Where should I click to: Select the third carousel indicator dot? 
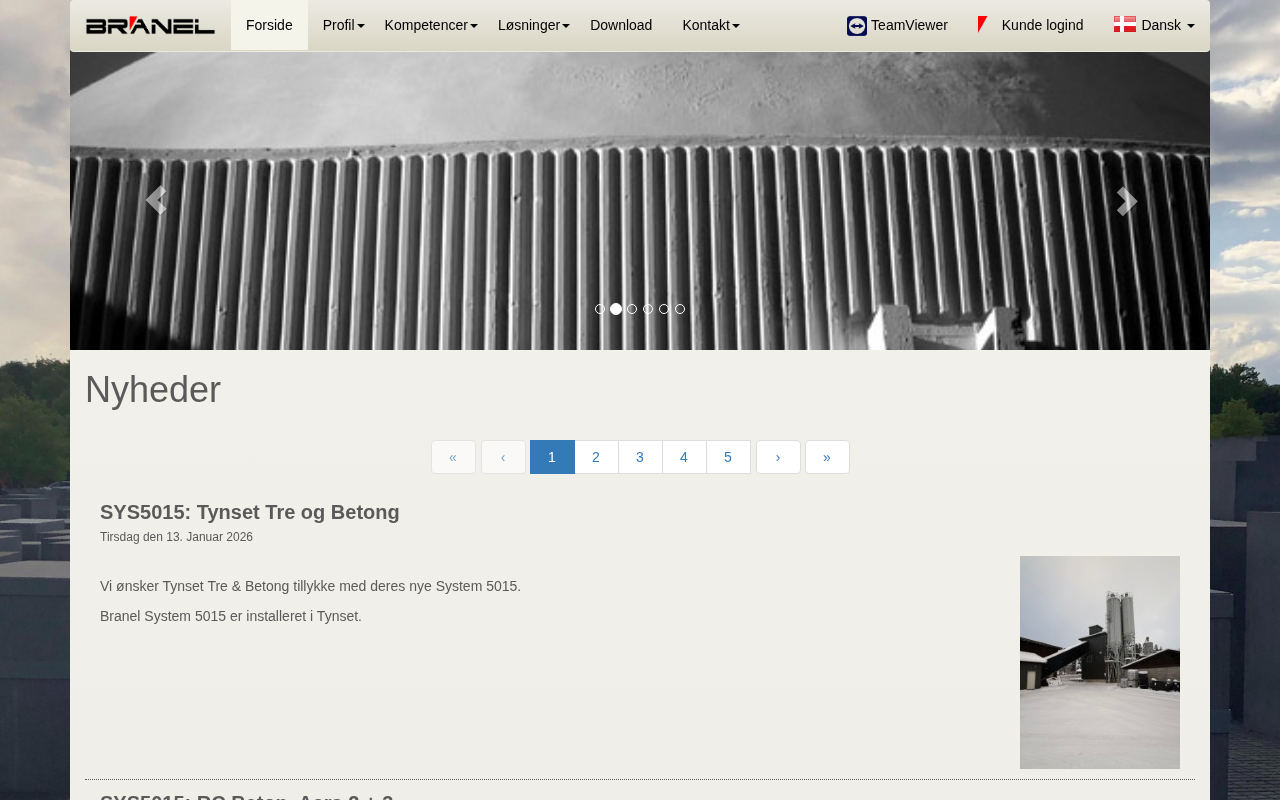[632, 309]
